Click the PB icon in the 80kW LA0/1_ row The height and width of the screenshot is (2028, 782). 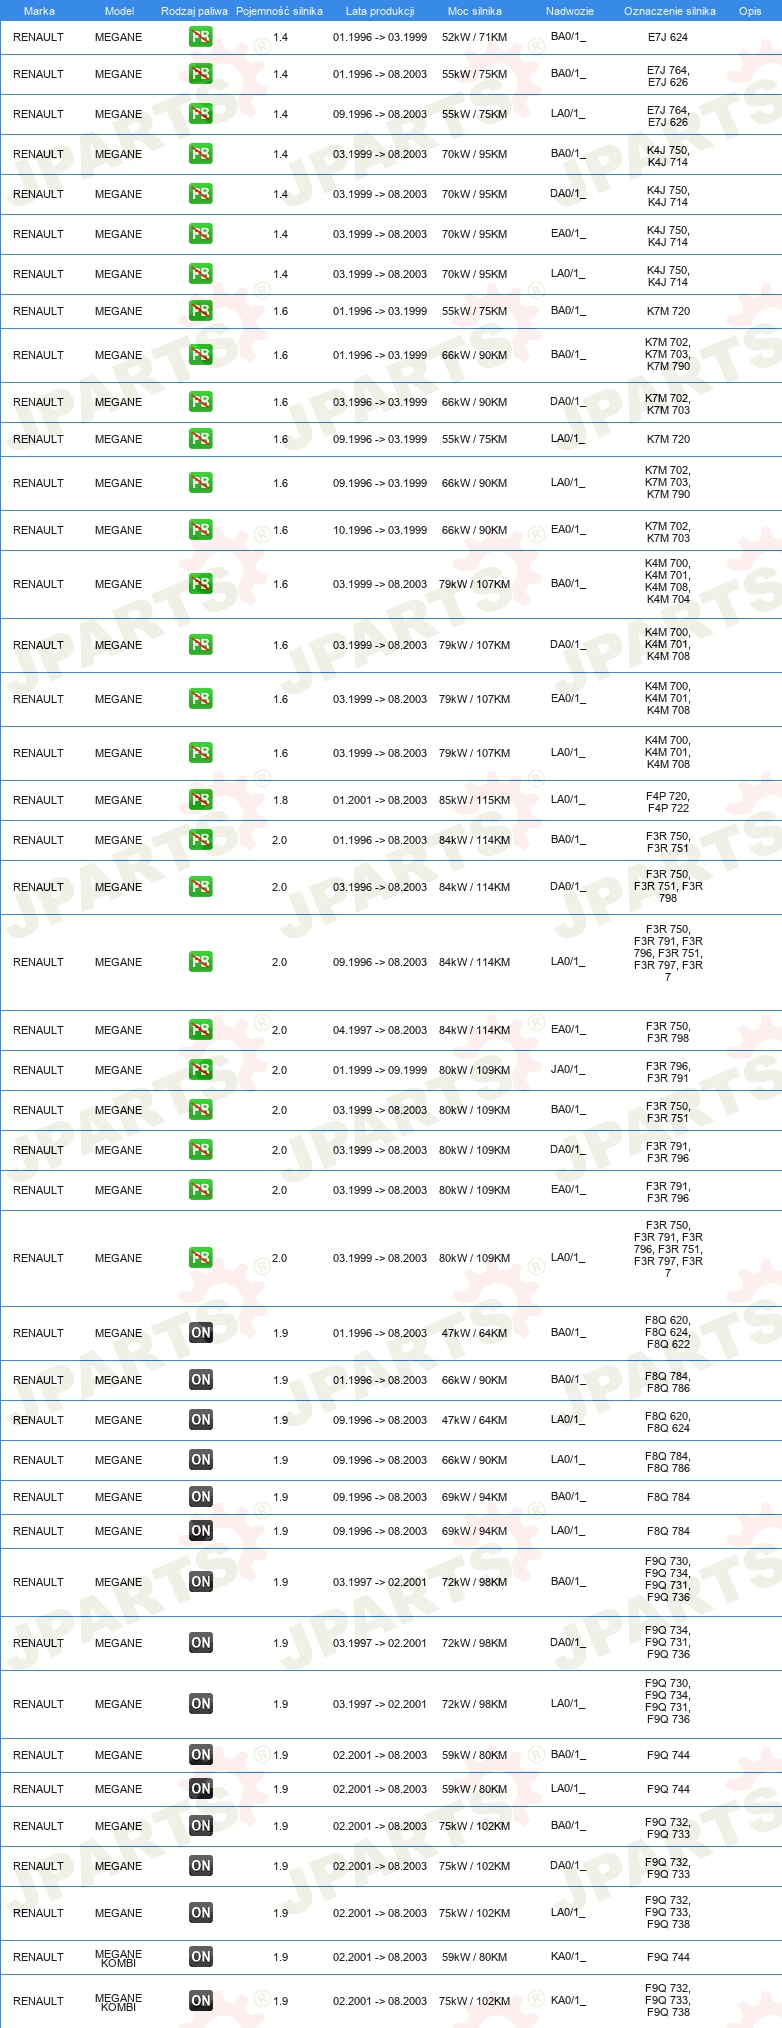[x=201, y=1258]
